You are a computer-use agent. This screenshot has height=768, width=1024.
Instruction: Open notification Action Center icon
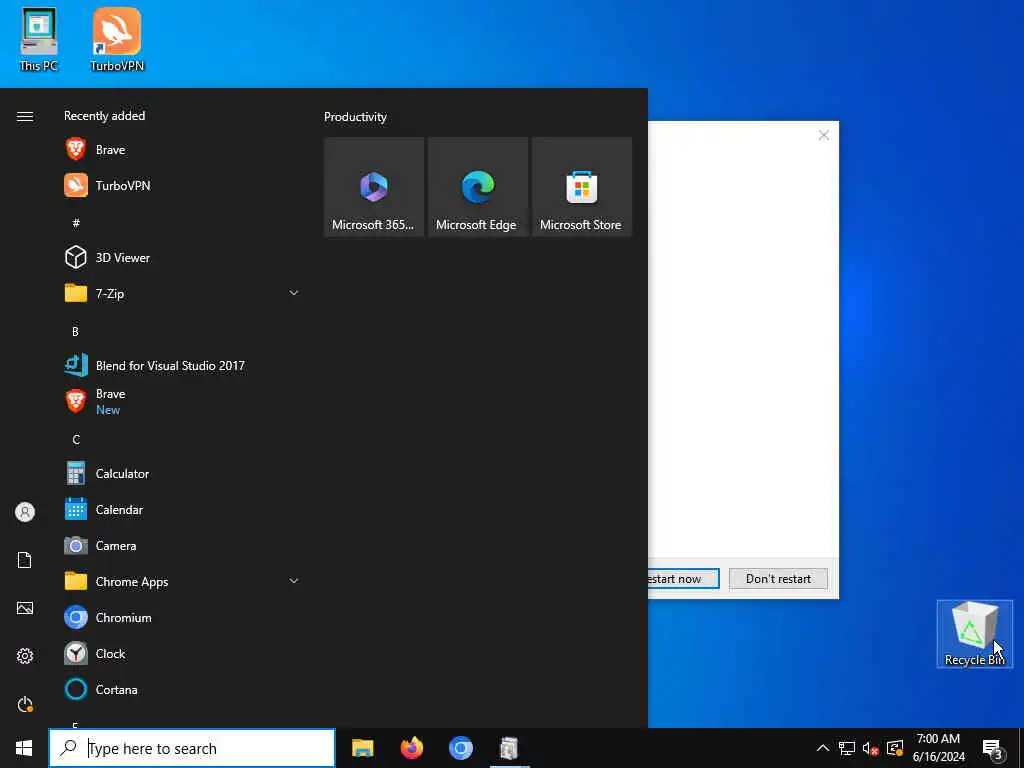pyautogui.click(x=992, y=748)
